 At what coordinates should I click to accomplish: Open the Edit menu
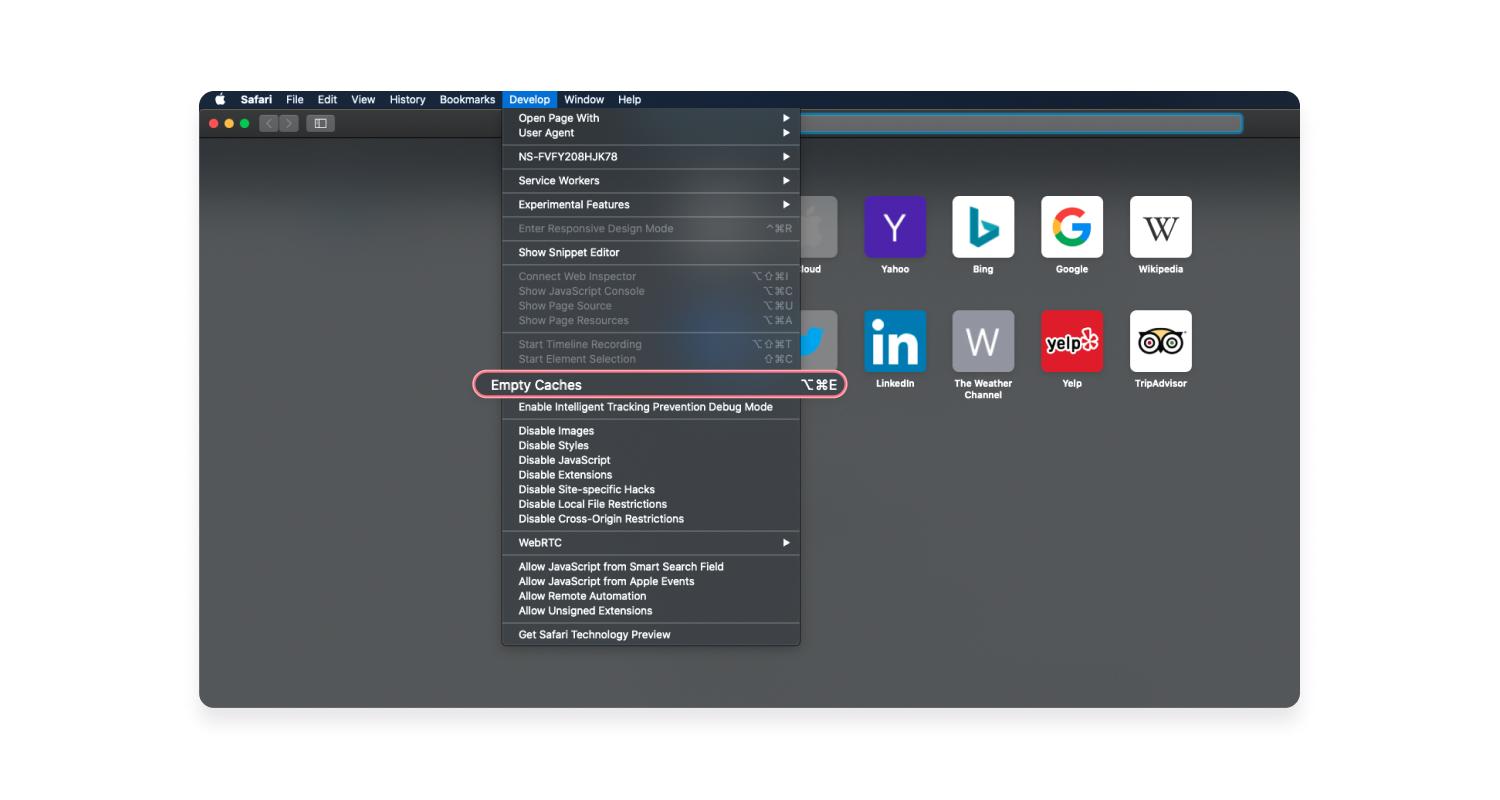327,99
